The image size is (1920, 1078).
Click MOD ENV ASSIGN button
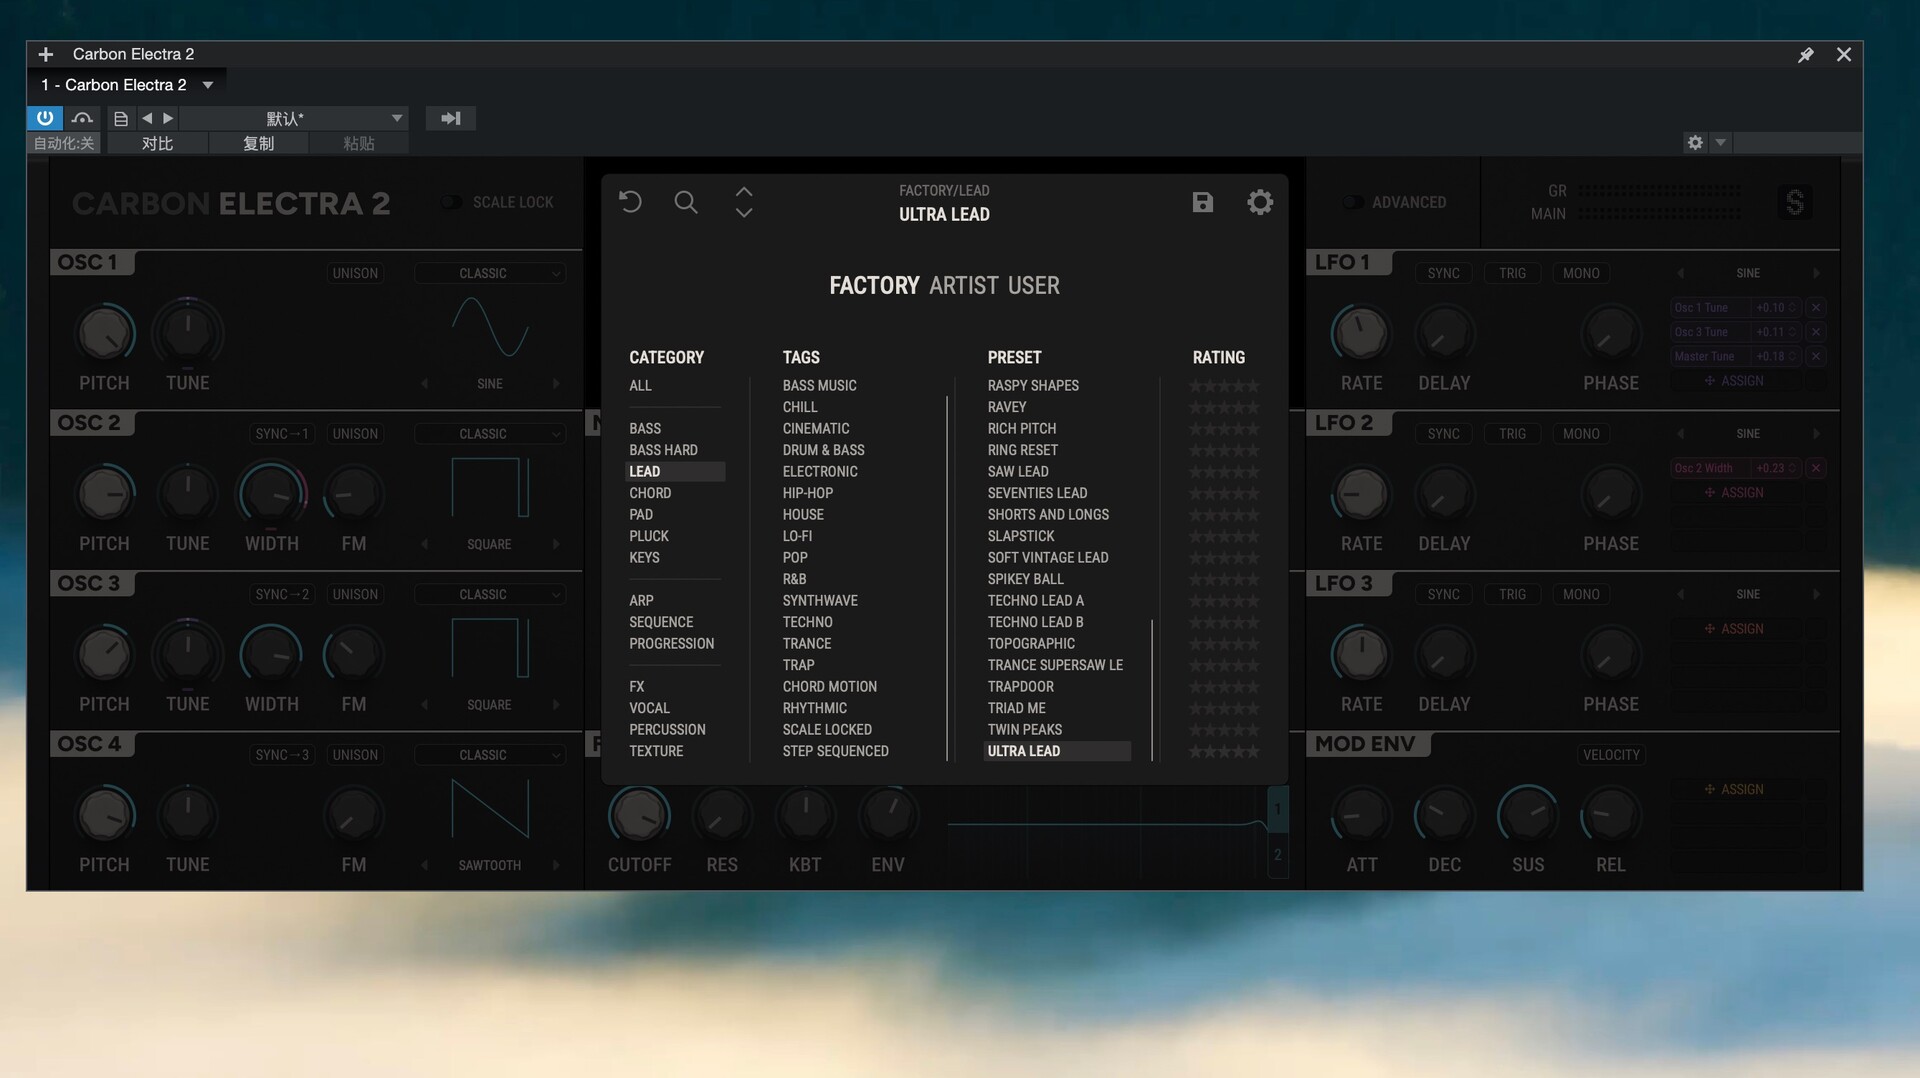(x=1734, y=790)
